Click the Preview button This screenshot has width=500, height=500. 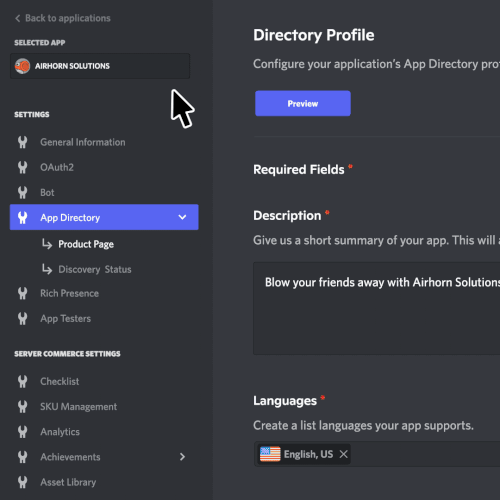[303, 103]
